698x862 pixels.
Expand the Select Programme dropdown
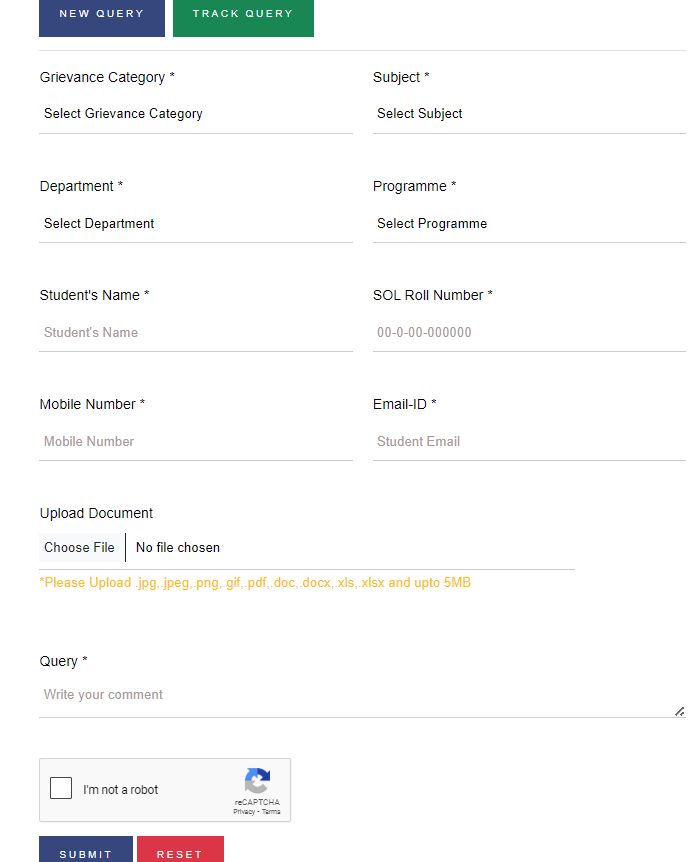point(529,224)
